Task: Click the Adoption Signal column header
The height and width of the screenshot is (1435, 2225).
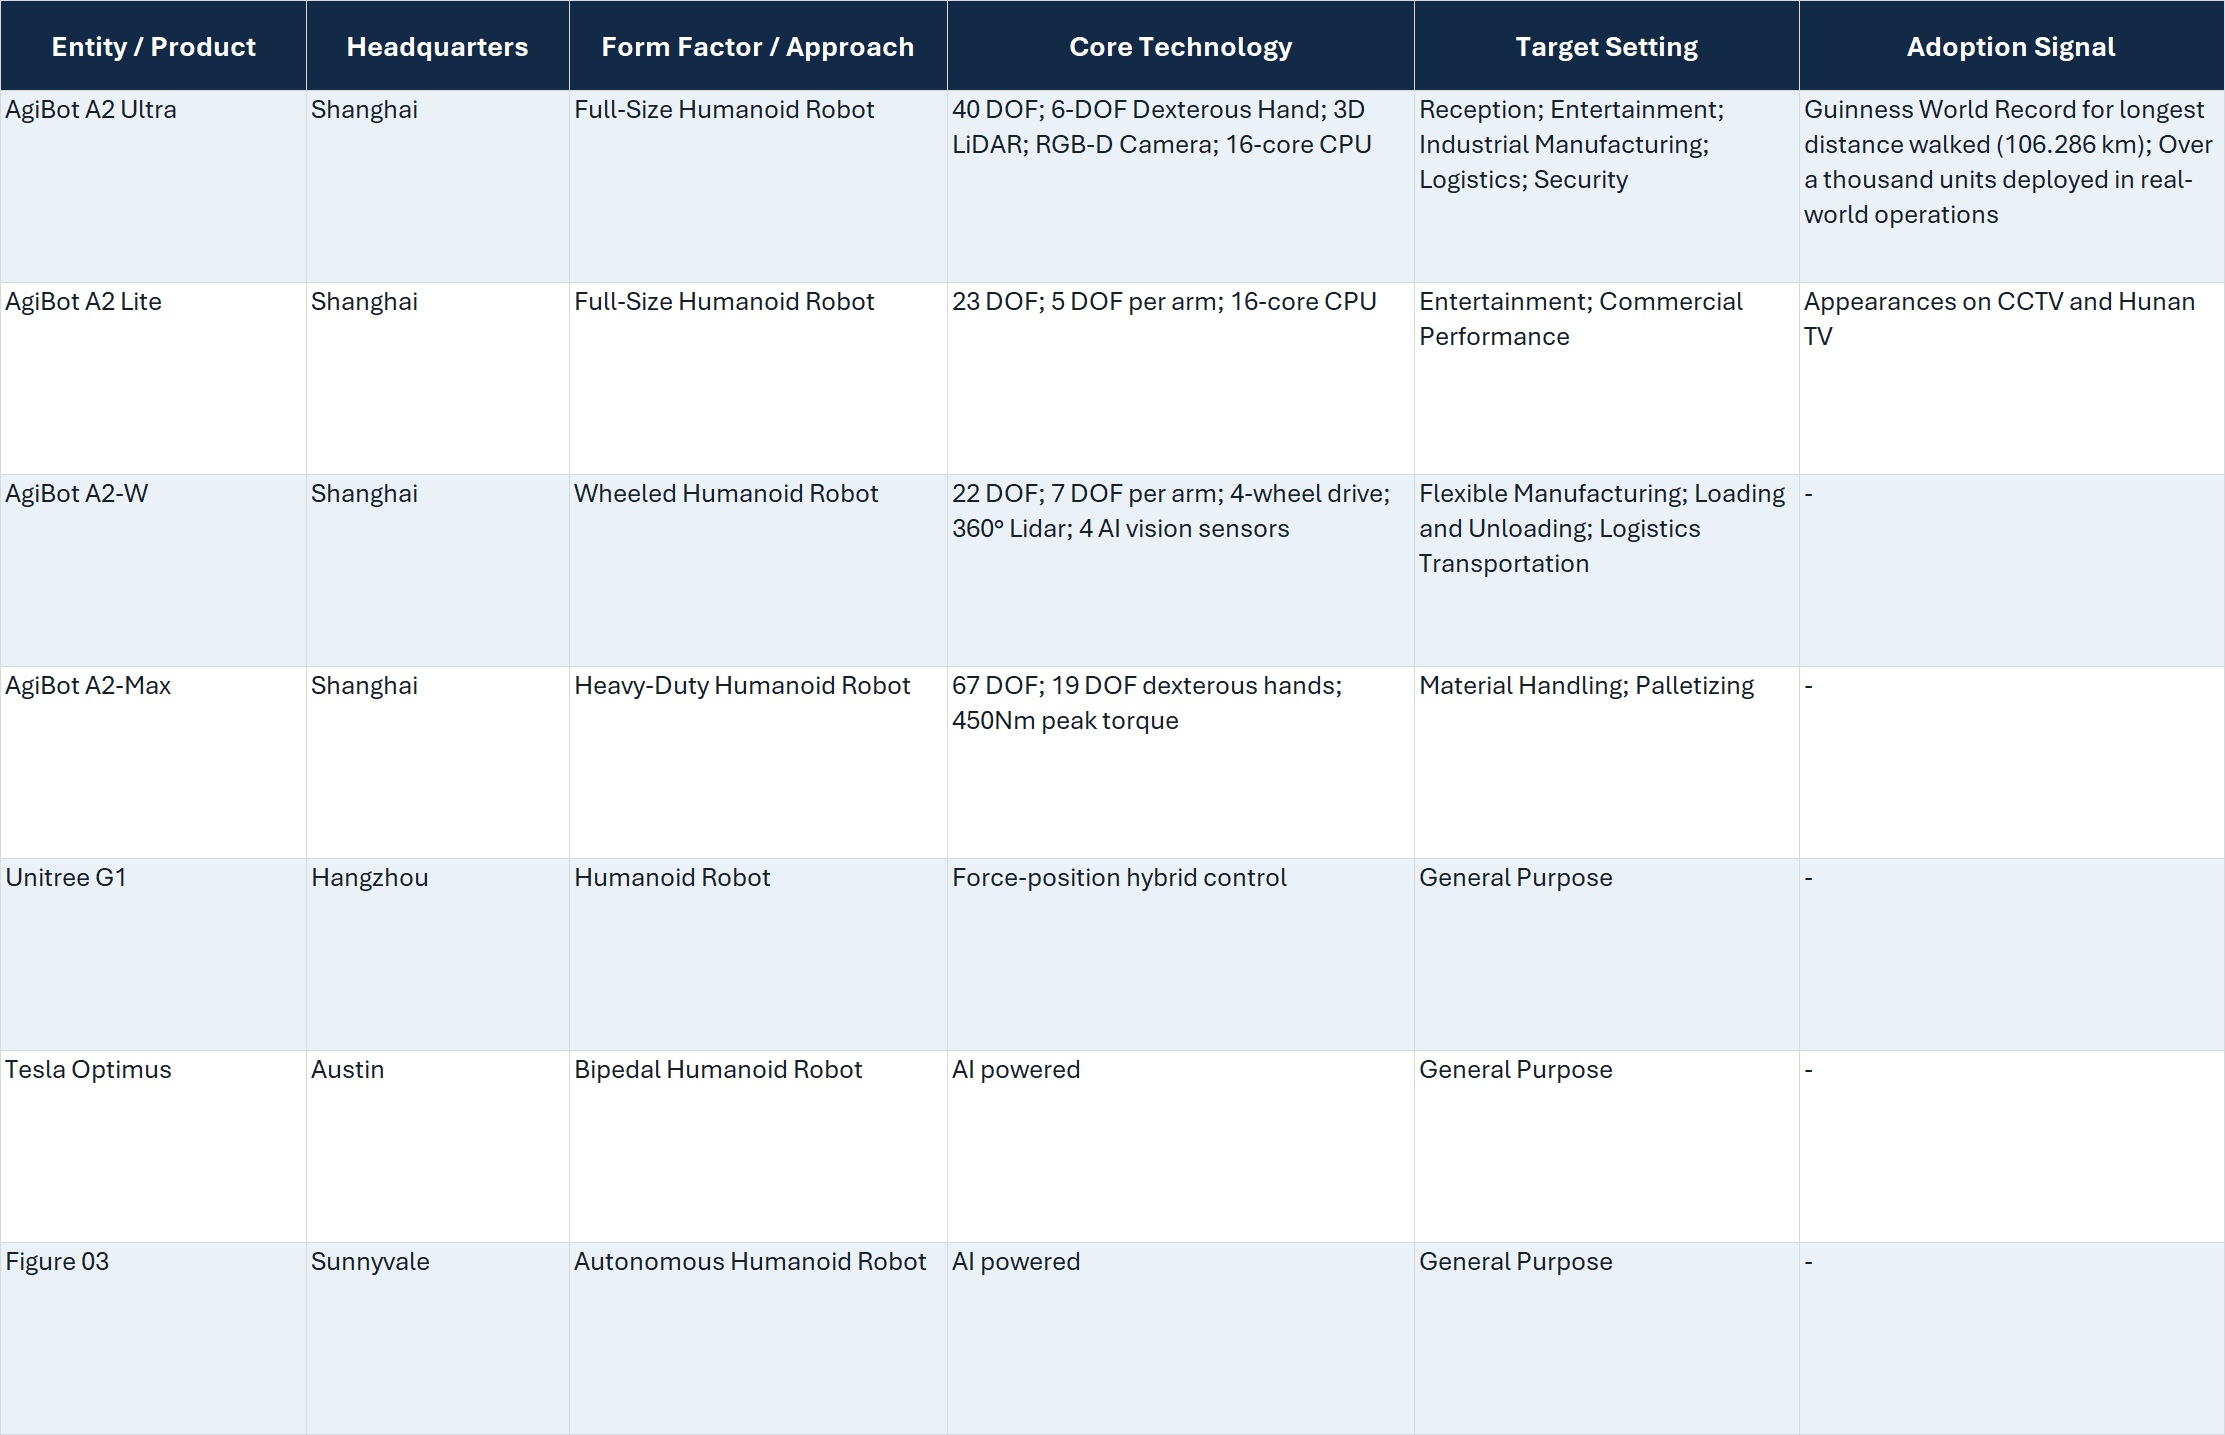Action: click(x=2011, y=46)
